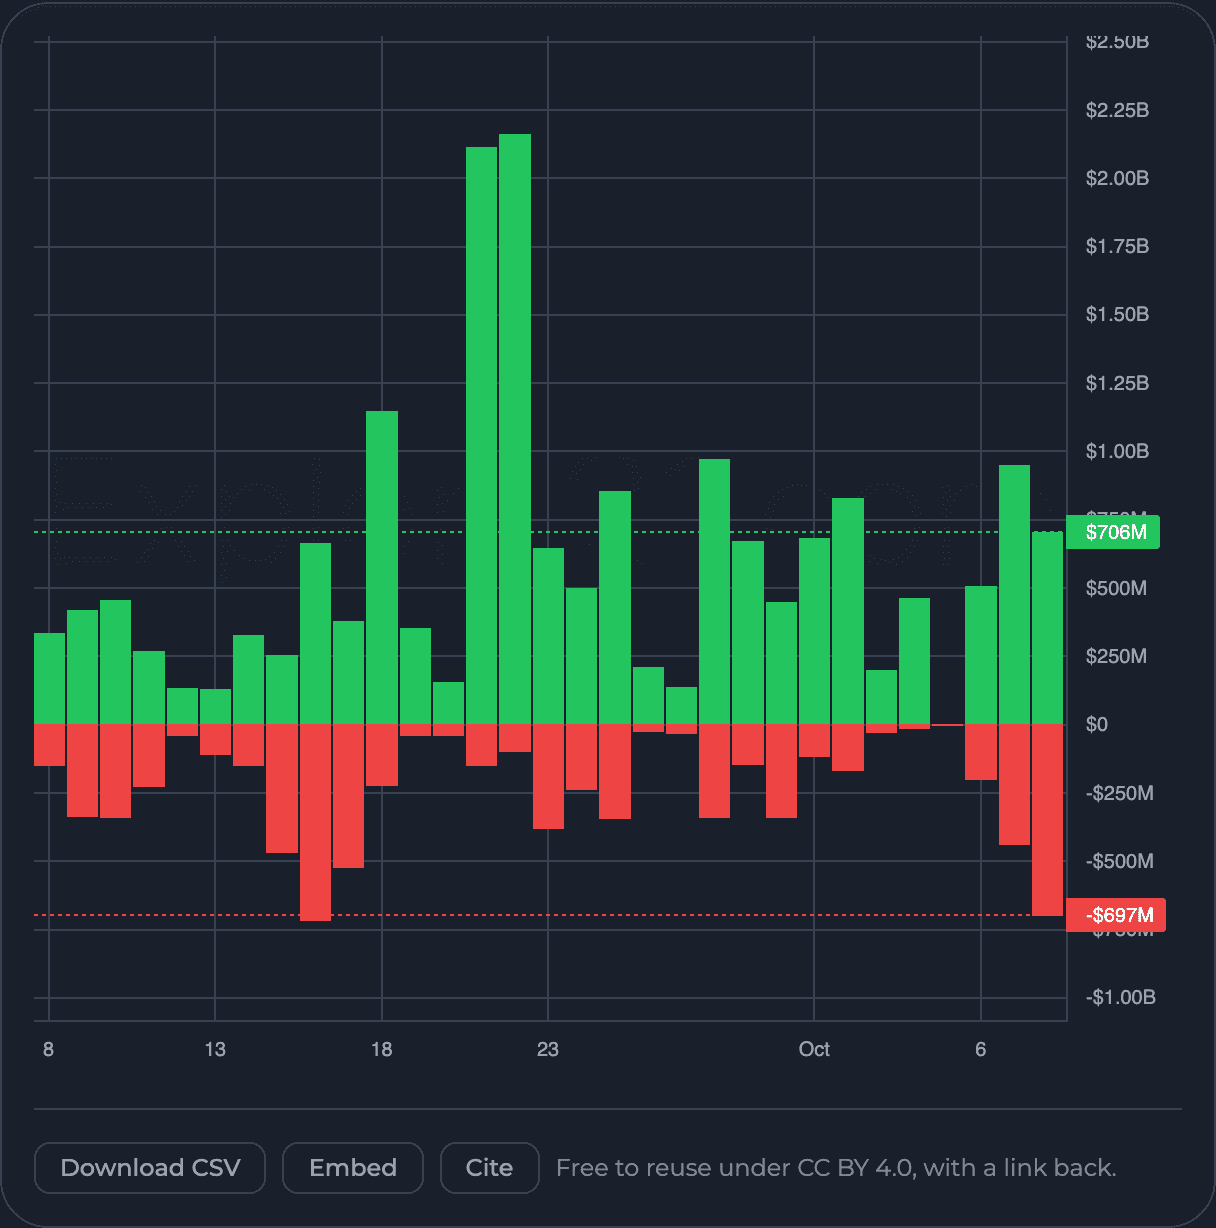The image size is (1216, 1228).
Task: Click the -$1.00B y-axis label
Action: tap(1121, 997)
